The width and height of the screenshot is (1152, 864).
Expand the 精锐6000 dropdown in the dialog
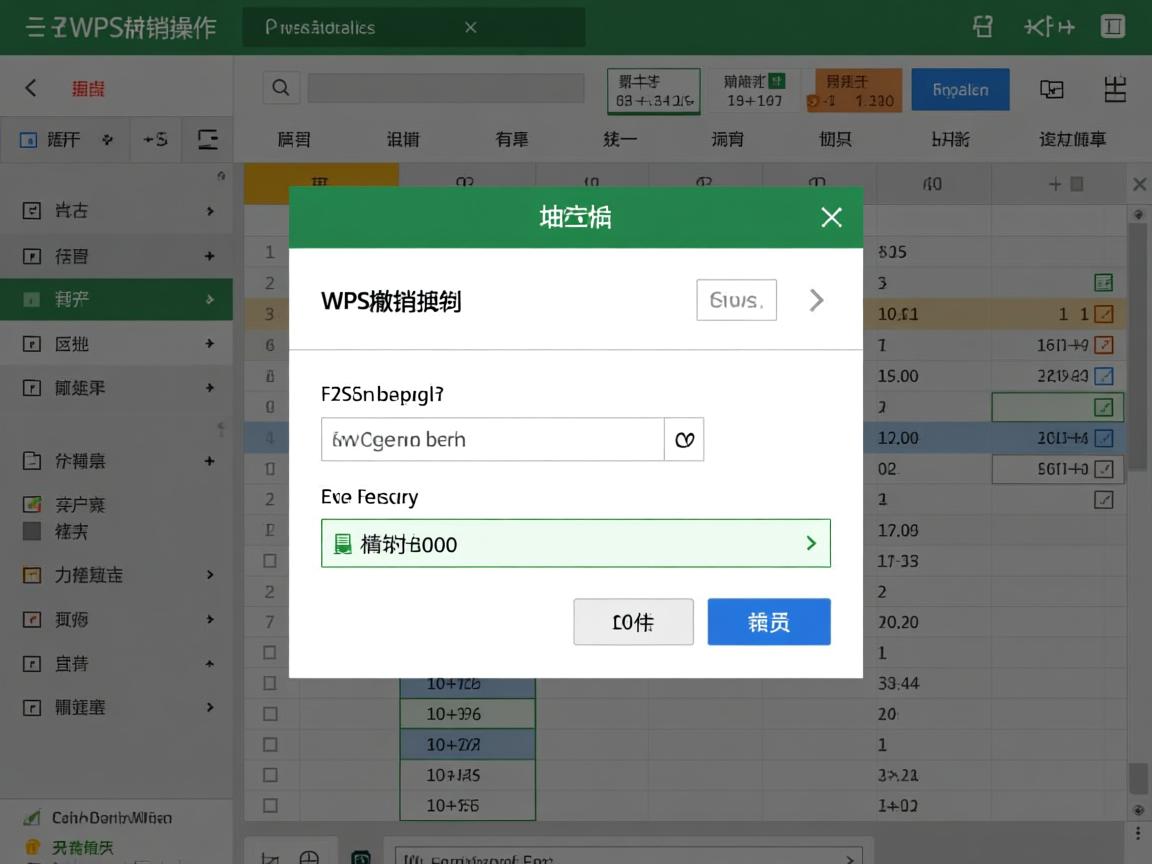pyautogui.click(x=811, y=543)
